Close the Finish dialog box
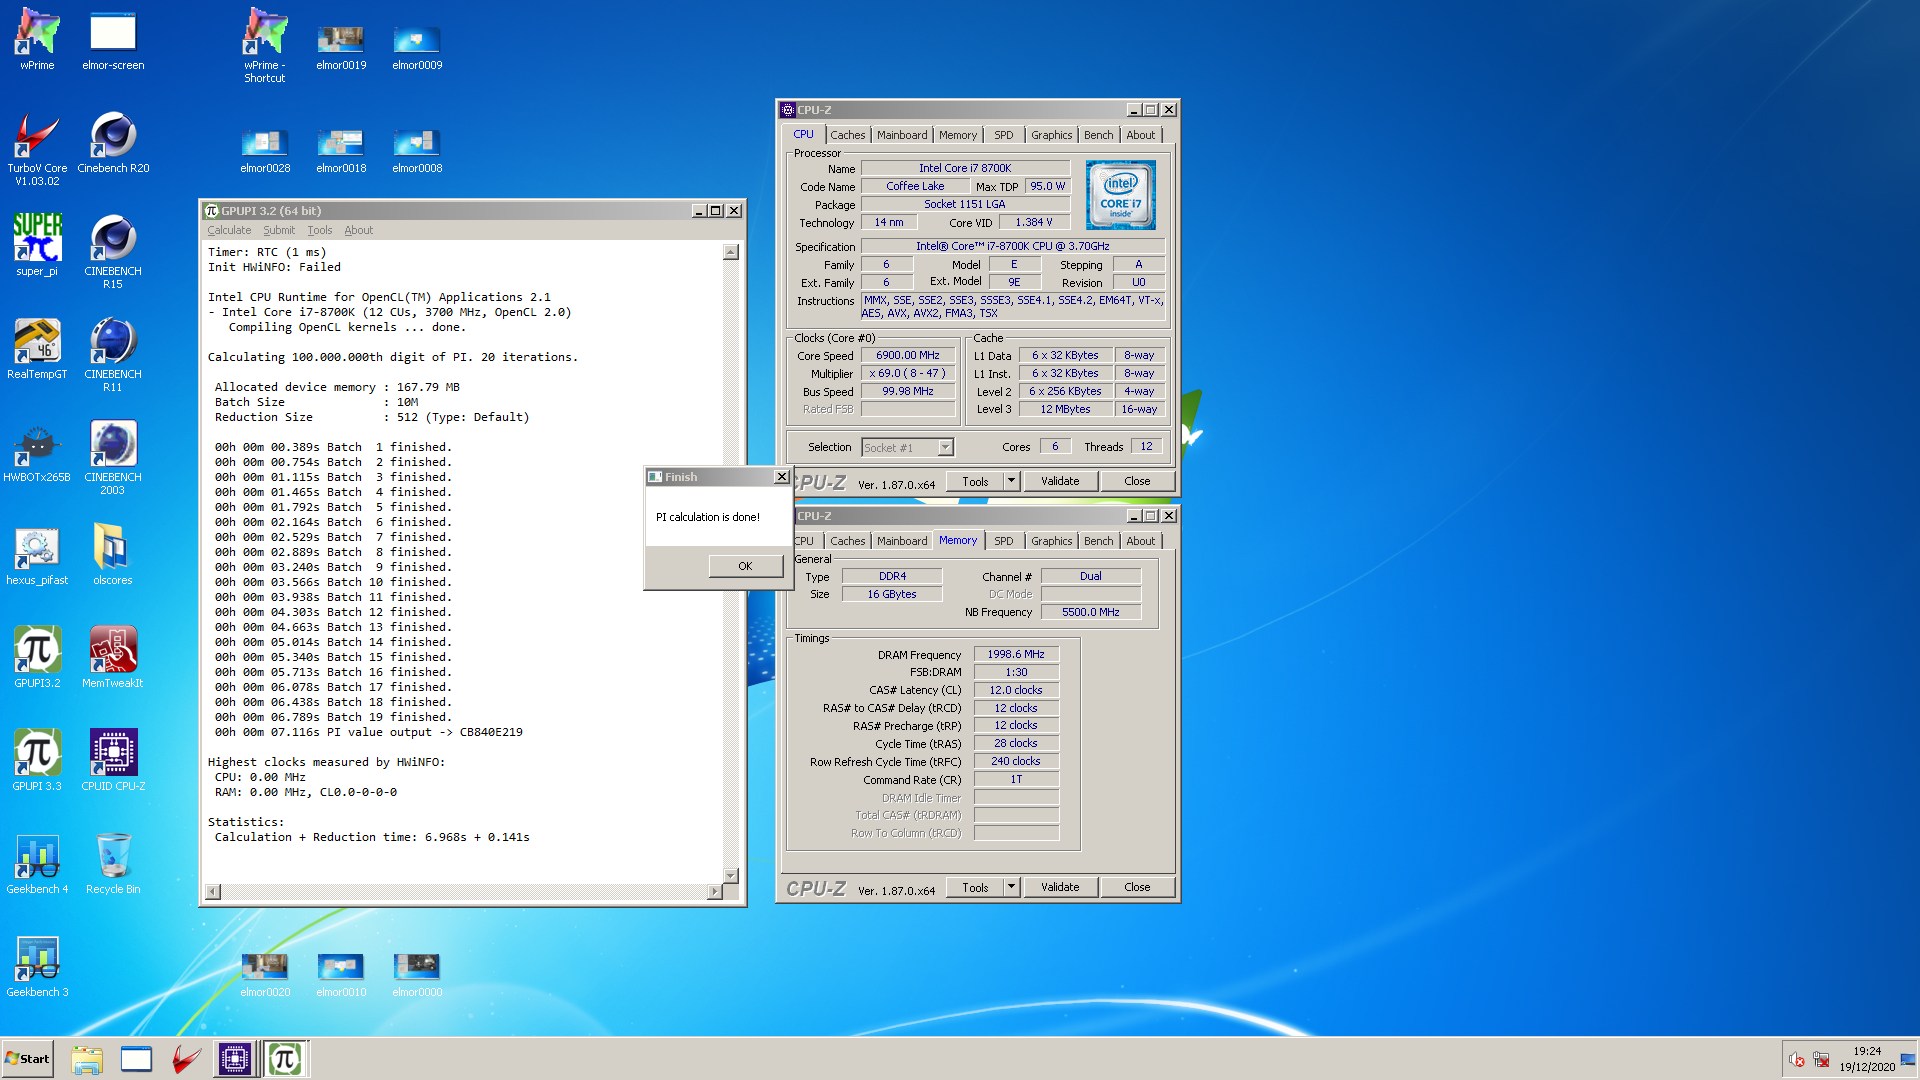Viewport: 1920px width, 1080px height. point(782,477)
